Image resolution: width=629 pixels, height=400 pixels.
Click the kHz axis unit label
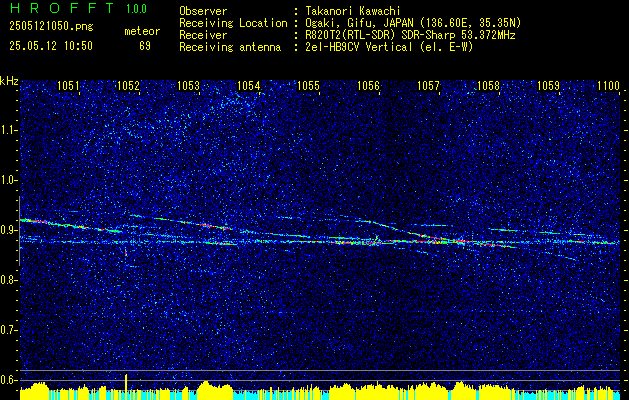[x=9, y=81]
